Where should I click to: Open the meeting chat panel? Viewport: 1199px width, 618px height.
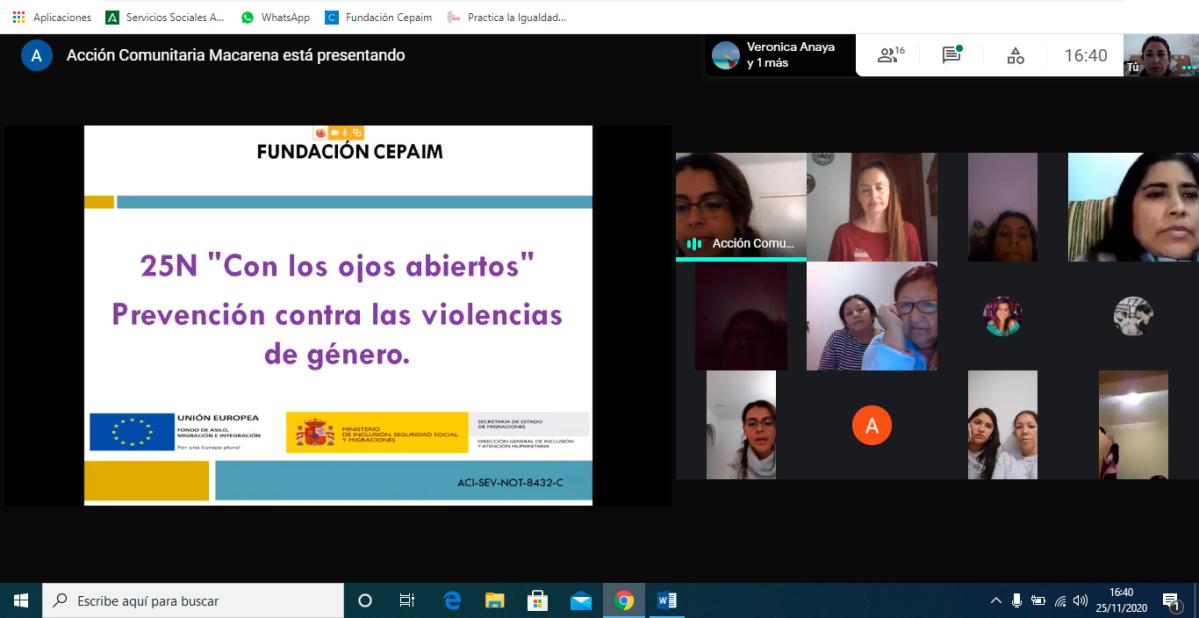point(952,55)
